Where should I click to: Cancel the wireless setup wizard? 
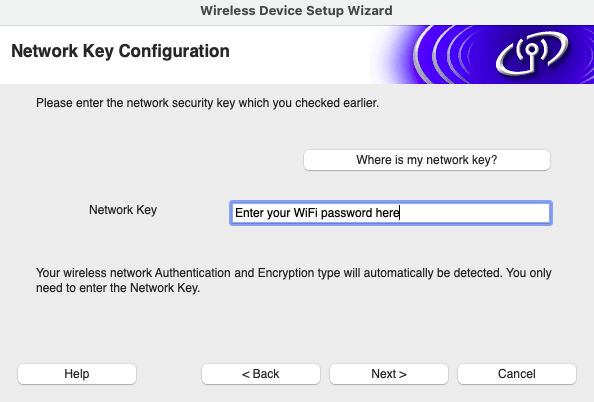(517, 374)
